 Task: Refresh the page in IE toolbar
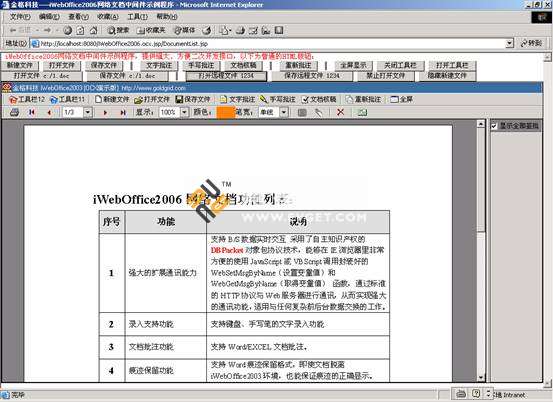coord(80,30)
